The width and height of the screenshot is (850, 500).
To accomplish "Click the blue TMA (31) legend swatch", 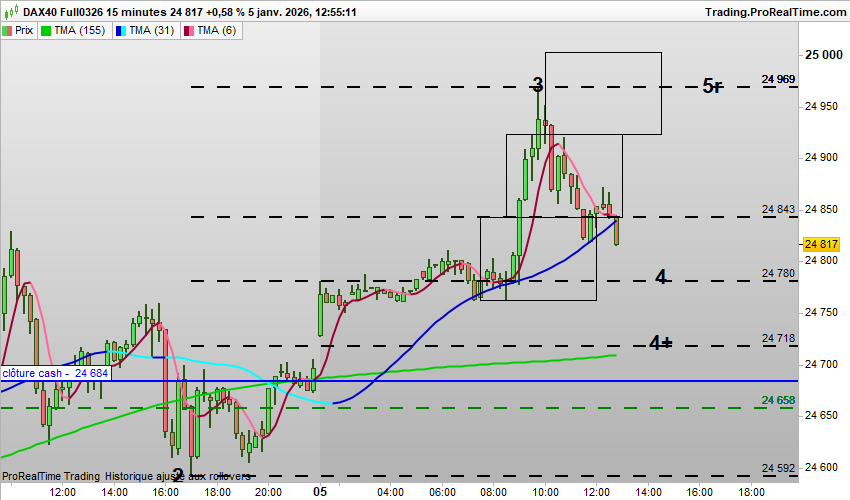I will (x=121, y=31).
